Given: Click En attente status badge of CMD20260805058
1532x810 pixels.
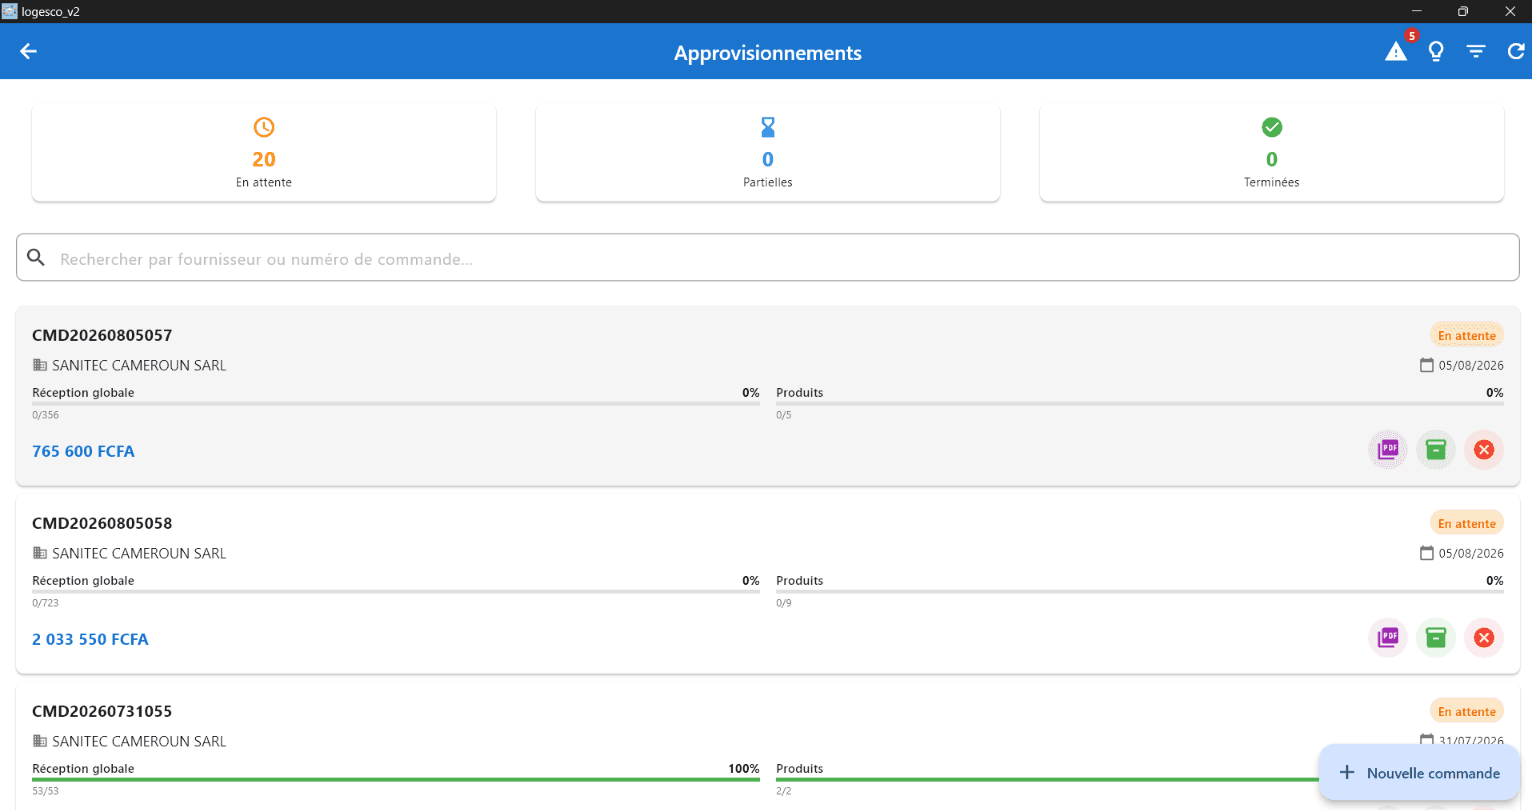Looking at the screenshot, I should tap(1467, 523).
